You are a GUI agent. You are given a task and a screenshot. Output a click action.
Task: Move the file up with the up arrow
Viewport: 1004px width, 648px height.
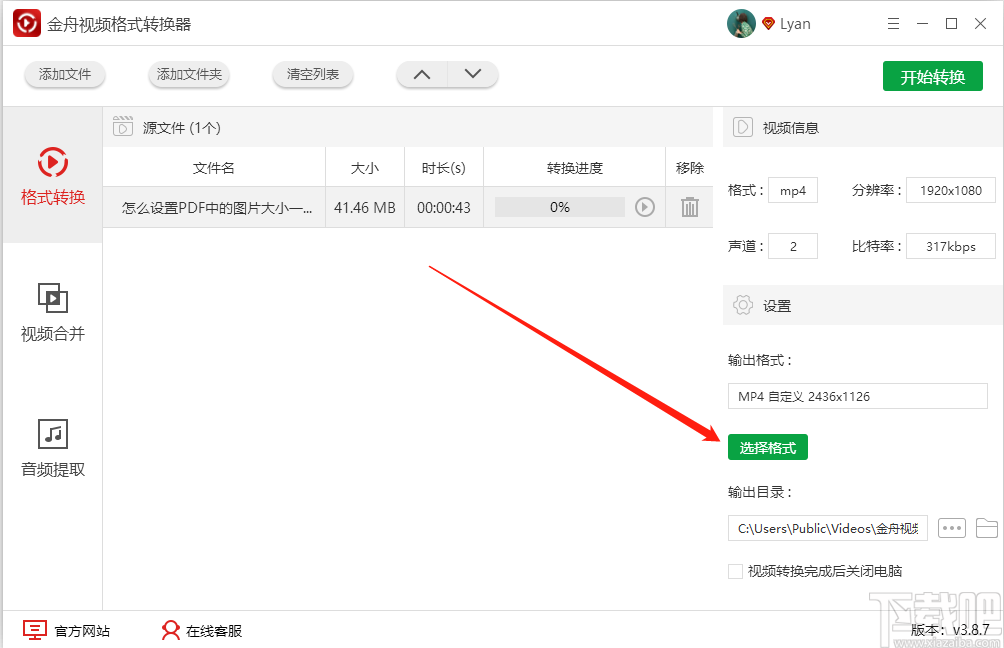click(421, 74)
